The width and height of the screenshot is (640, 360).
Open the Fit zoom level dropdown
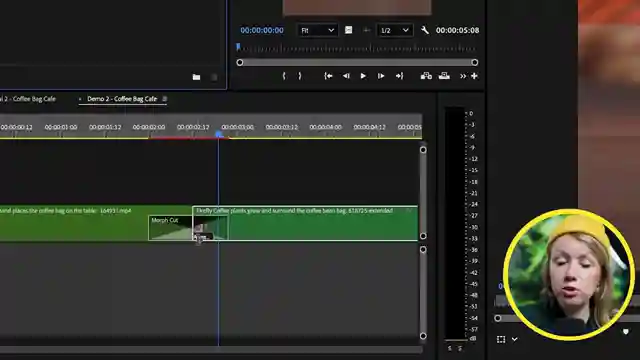point(317,30)
